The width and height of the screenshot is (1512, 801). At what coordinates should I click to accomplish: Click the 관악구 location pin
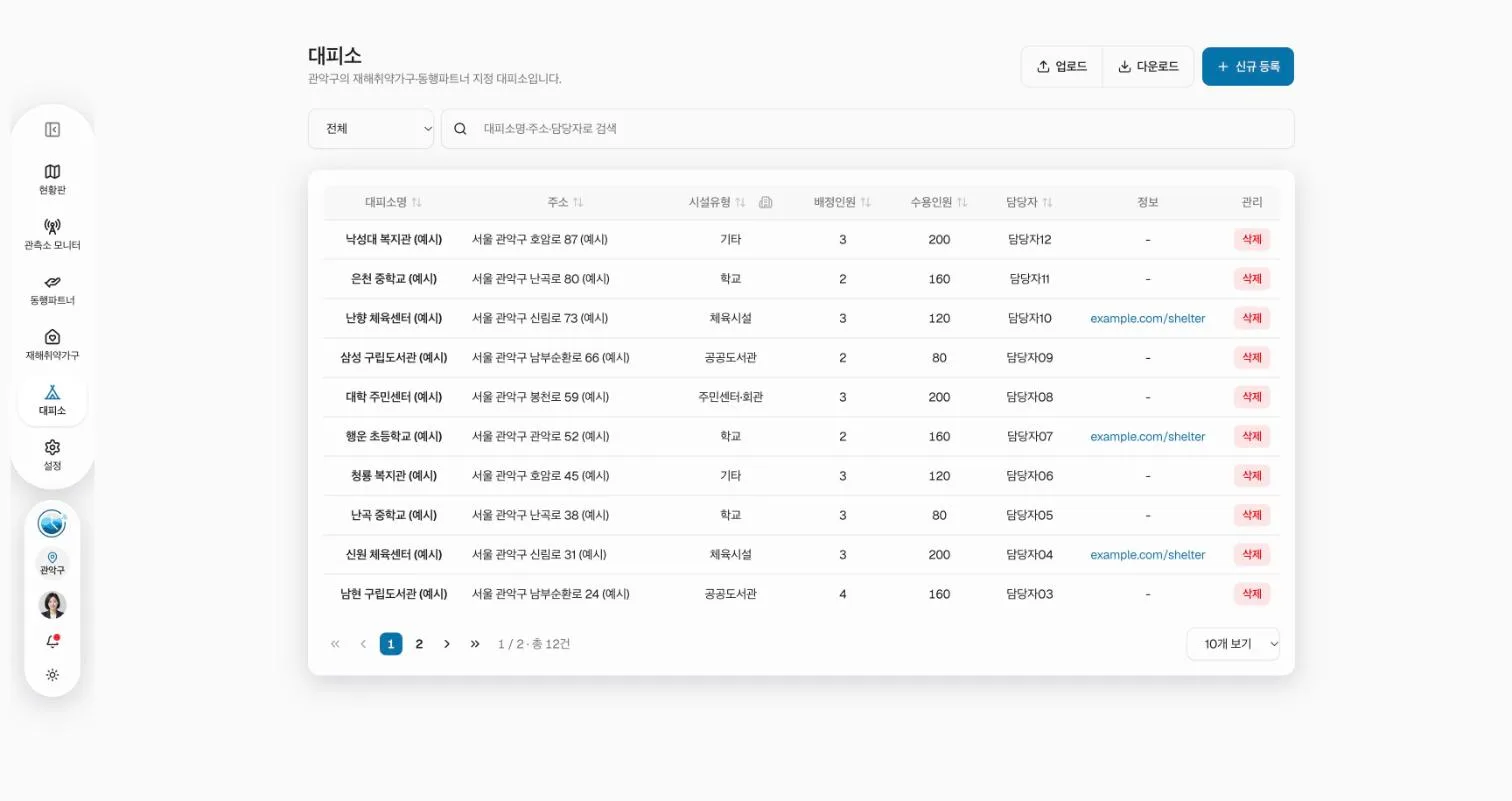click(52, 563)
